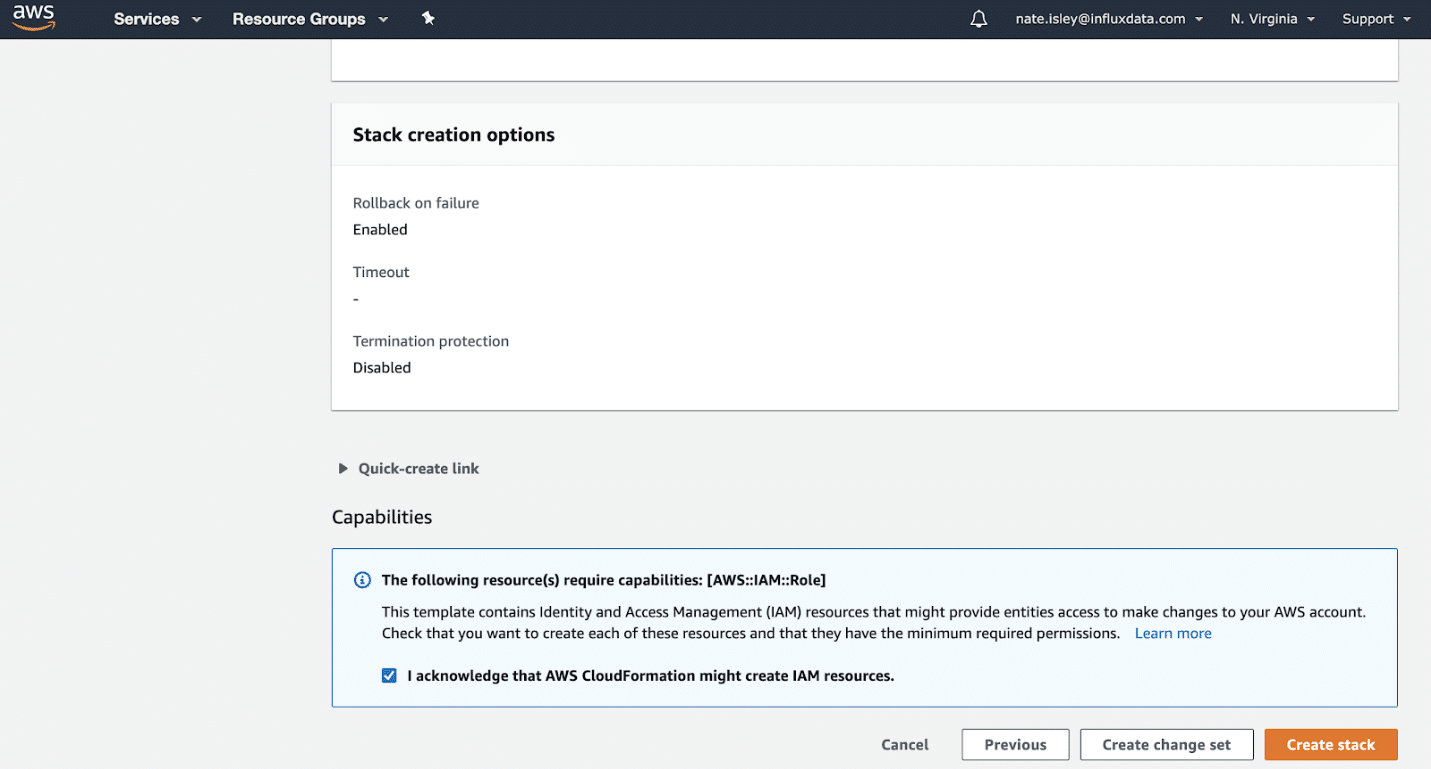
Task: Click Cancel to abandon stack creation
Action: (x=904, y=744)
